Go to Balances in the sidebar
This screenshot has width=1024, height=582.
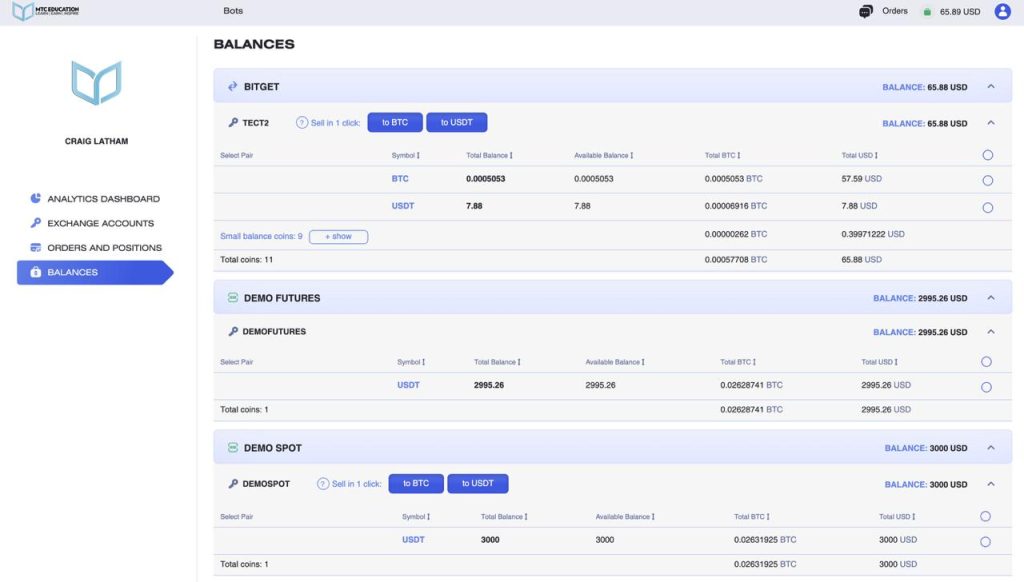pos(72,272)
